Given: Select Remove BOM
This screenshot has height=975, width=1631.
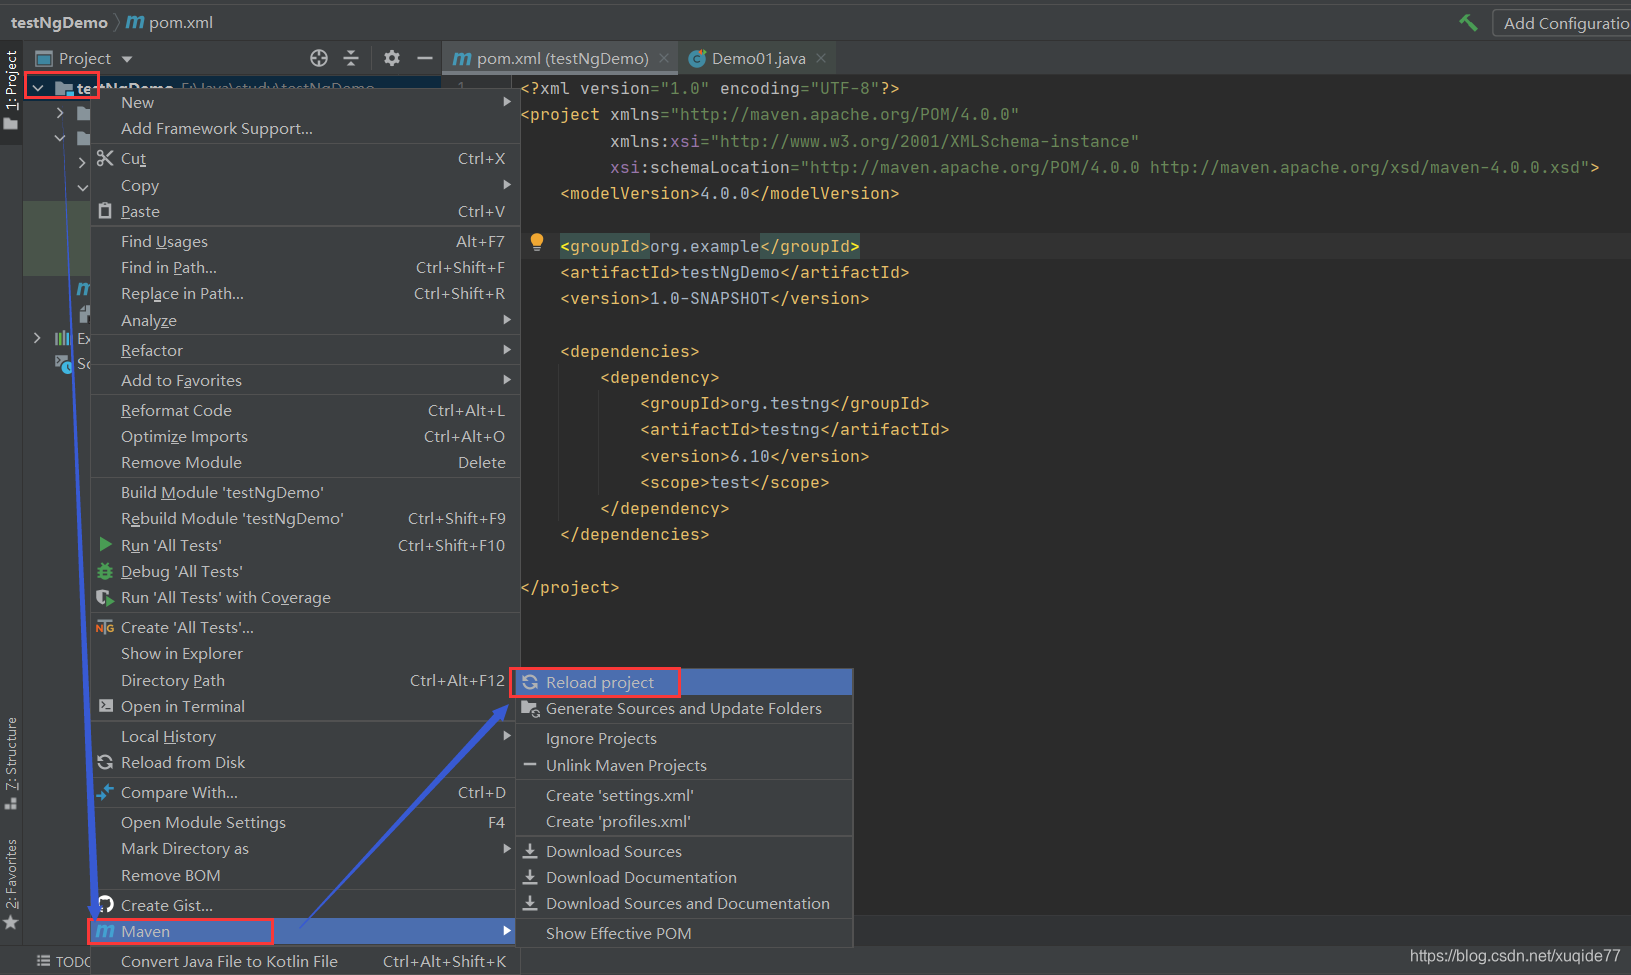Looking at the screenshot, I should point(305,875).
